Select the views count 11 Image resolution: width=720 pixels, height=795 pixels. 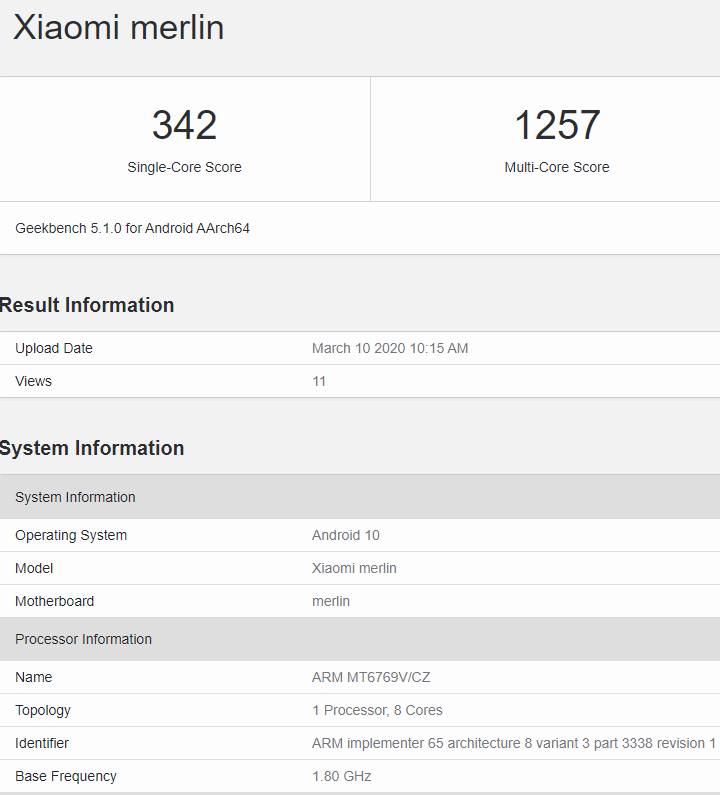[319, 381]
